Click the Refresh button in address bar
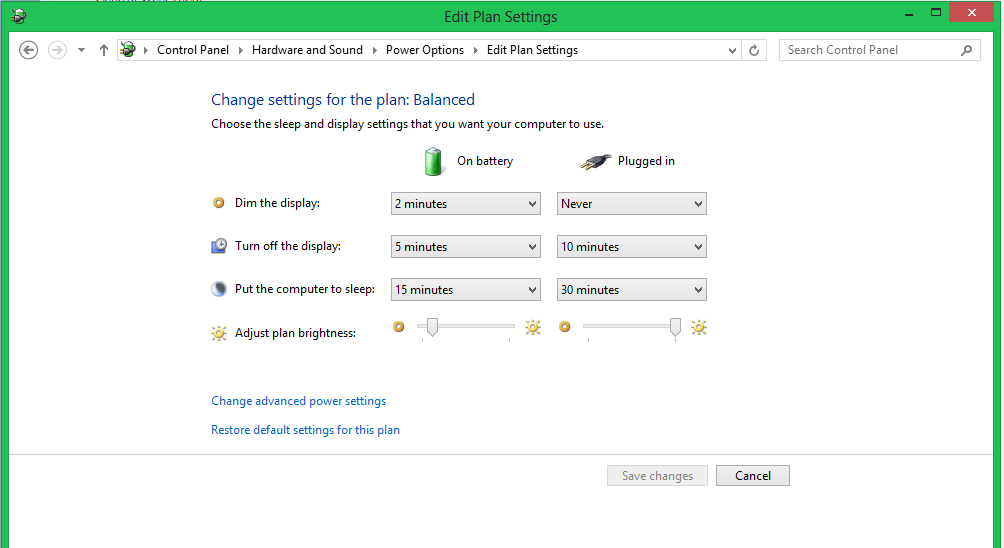 (755, 50)
